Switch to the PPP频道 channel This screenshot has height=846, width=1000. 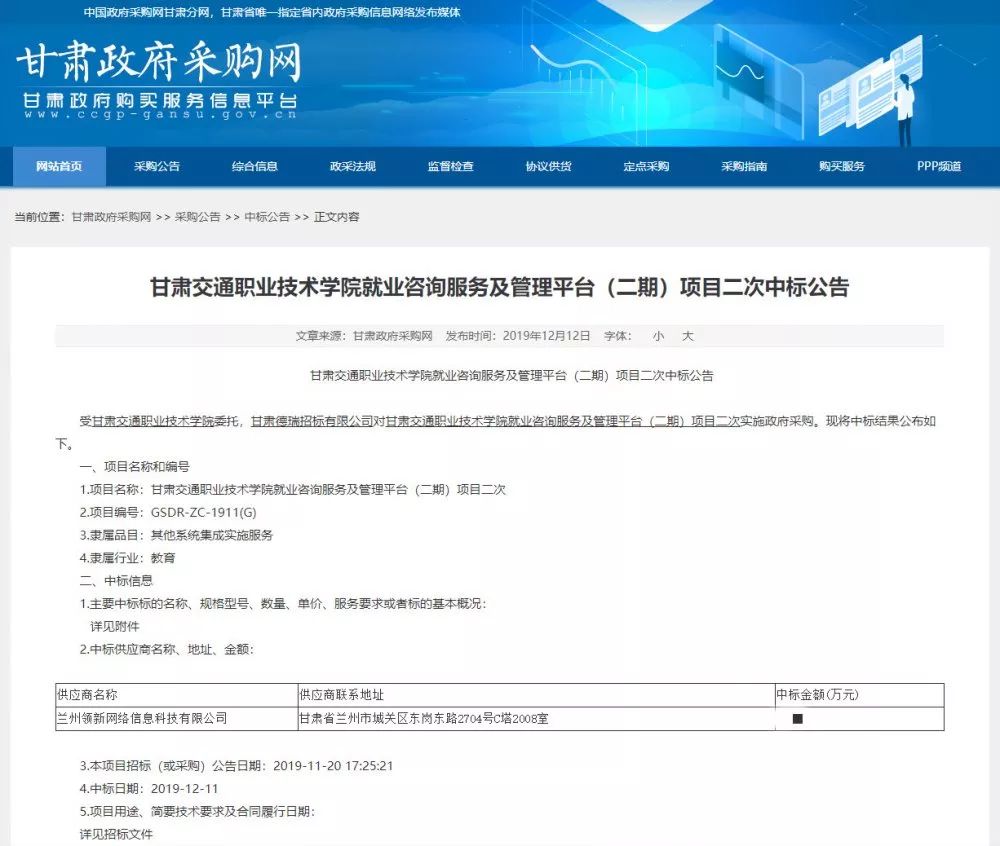click(939, 167)
